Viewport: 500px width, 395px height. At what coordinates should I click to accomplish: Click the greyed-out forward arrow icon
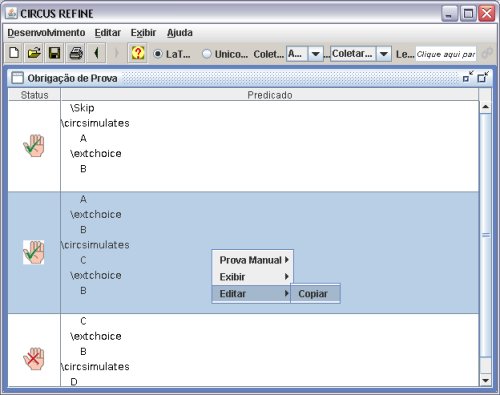click(x=116, y=53)
